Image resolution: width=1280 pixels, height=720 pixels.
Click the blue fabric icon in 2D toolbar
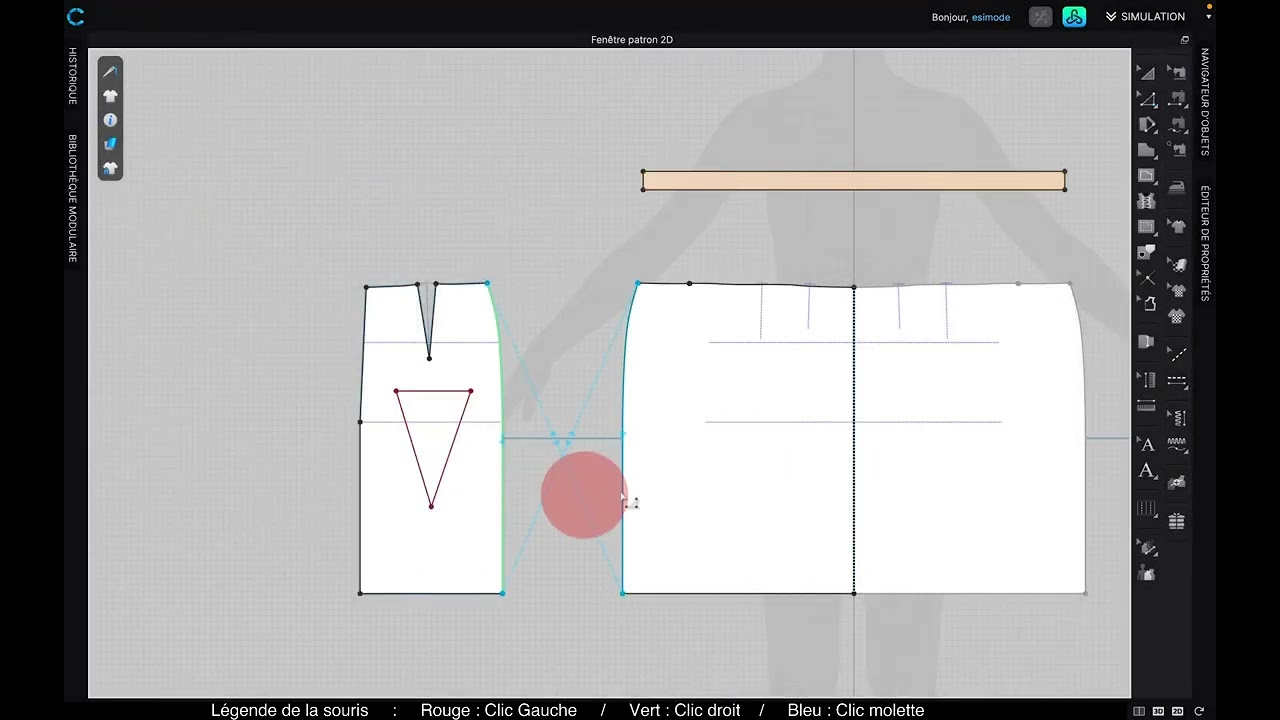(x=110, y=144)
